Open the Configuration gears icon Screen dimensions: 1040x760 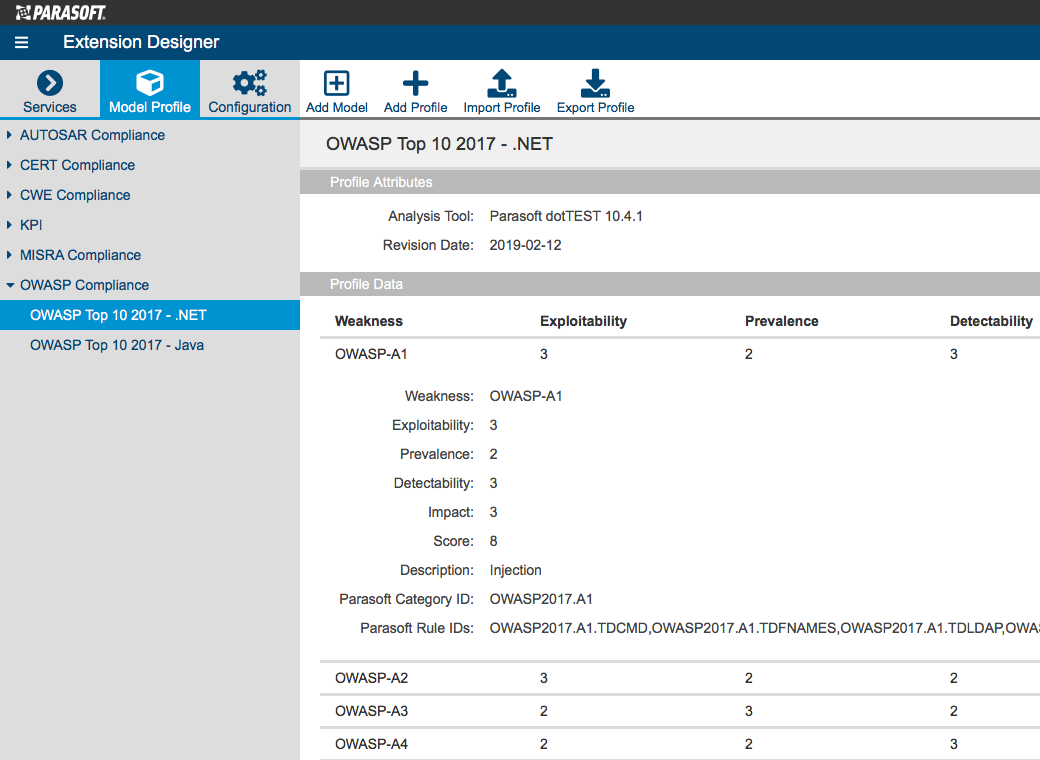point(249,83)
